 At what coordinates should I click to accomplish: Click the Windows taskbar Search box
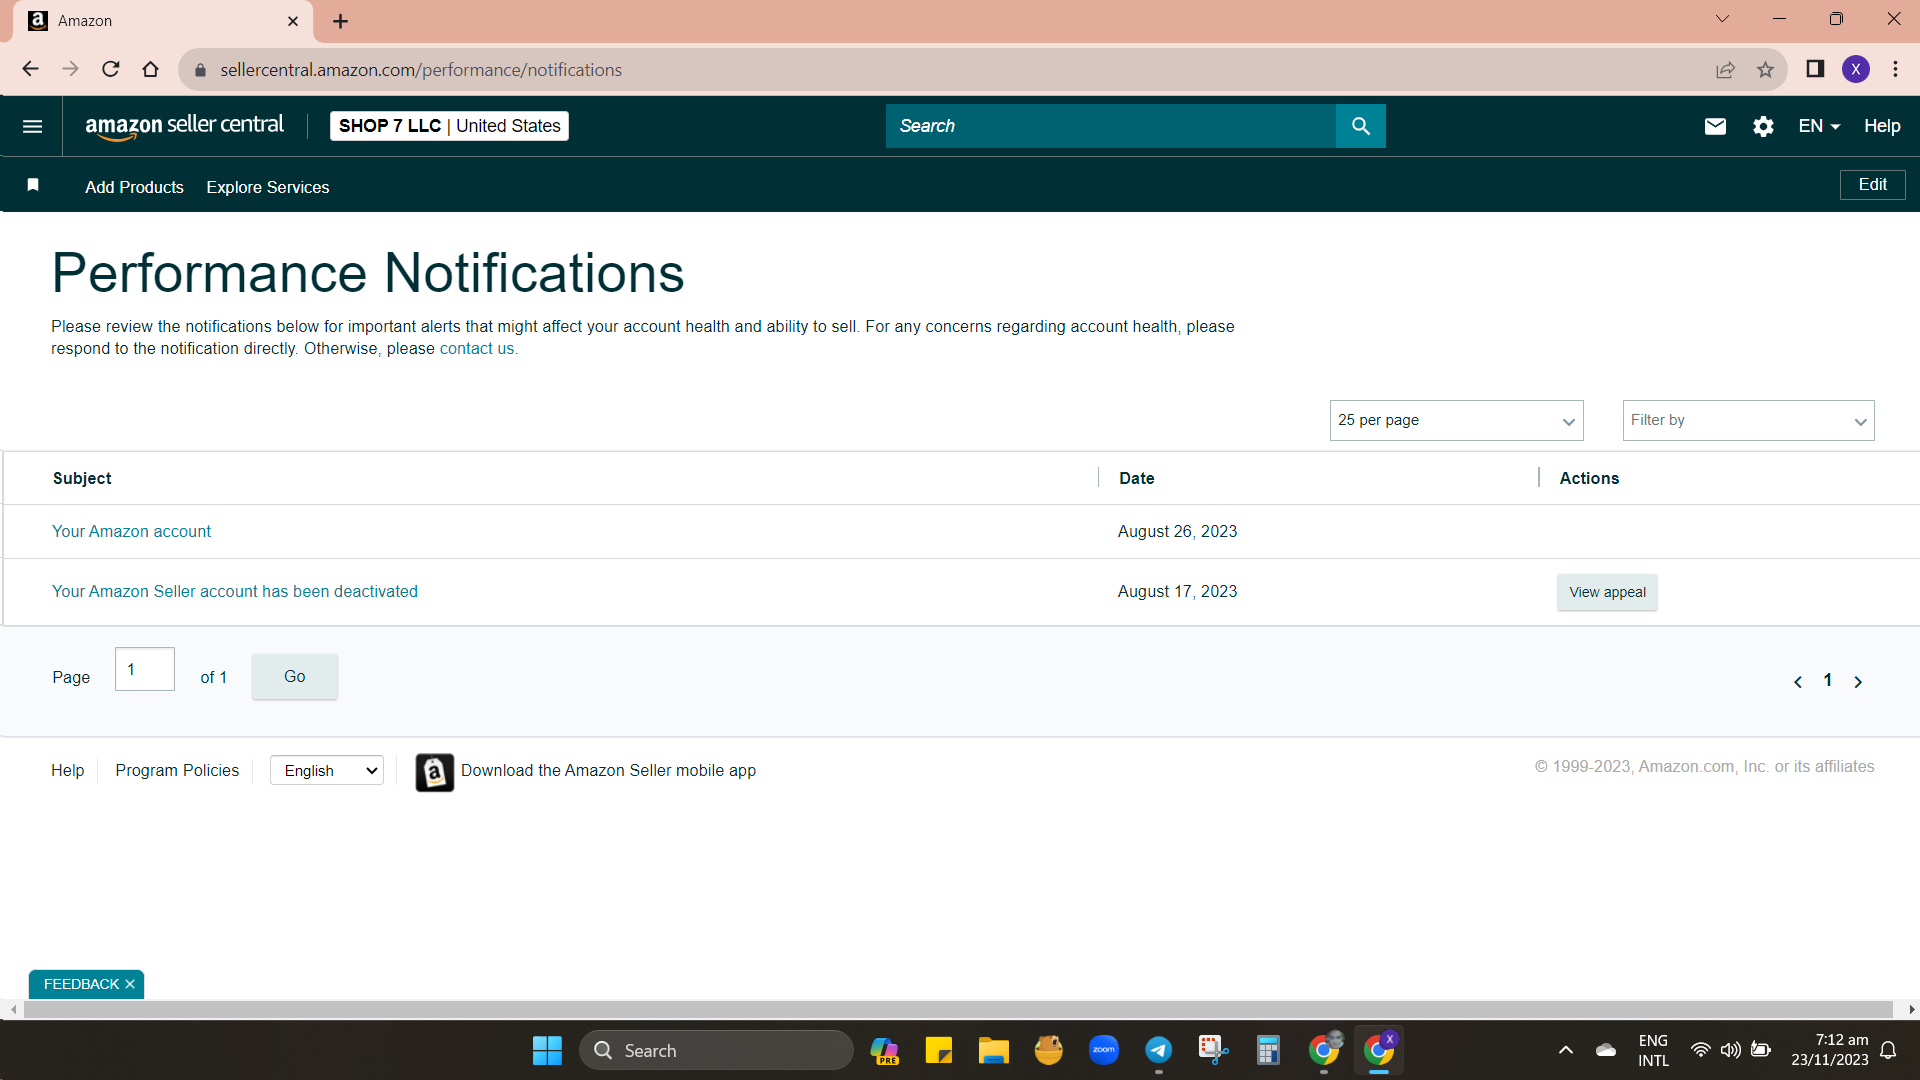coord(716,1051)
